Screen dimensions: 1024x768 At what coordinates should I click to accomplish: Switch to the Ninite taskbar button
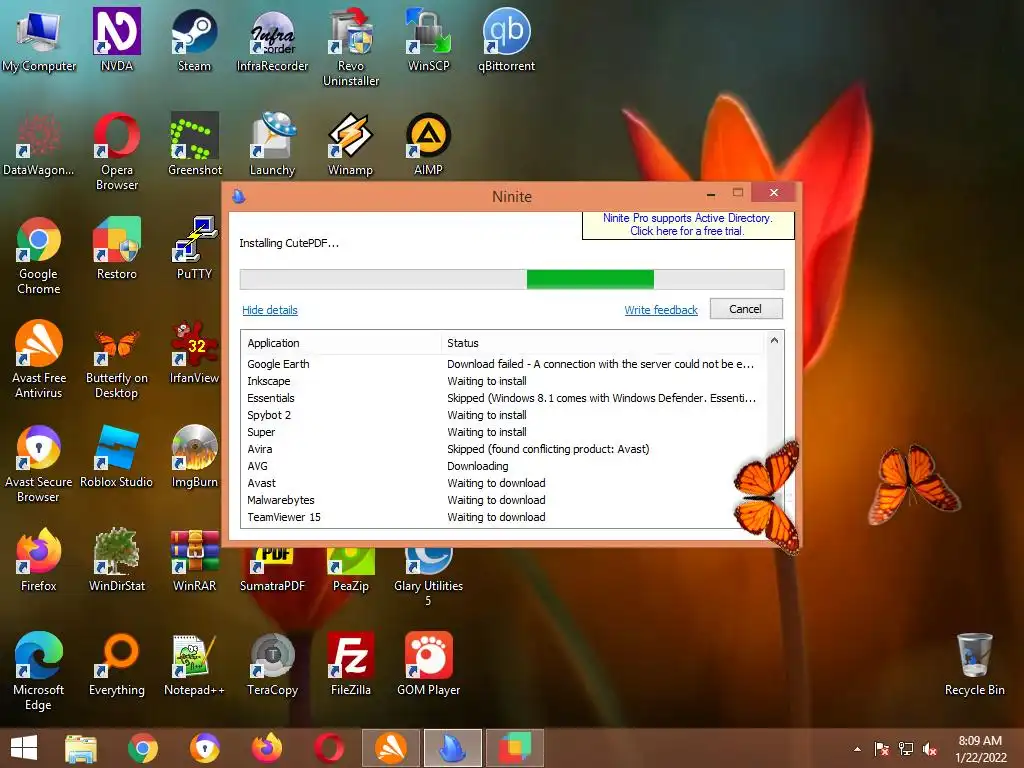(453, 748)
